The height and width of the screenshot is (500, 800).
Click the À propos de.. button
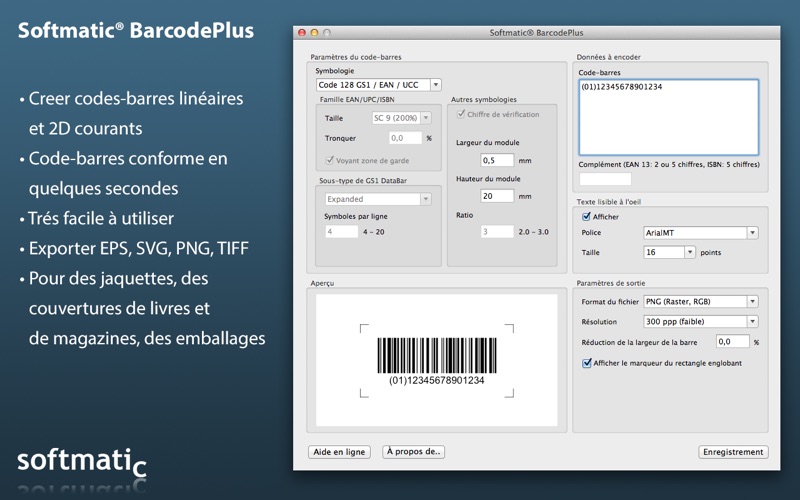coord(413,452)
